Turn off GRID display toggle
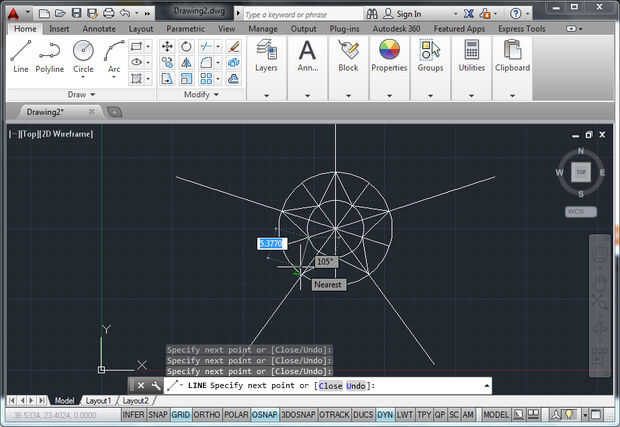Screen dimensions: 620x427 click(181, 414)
